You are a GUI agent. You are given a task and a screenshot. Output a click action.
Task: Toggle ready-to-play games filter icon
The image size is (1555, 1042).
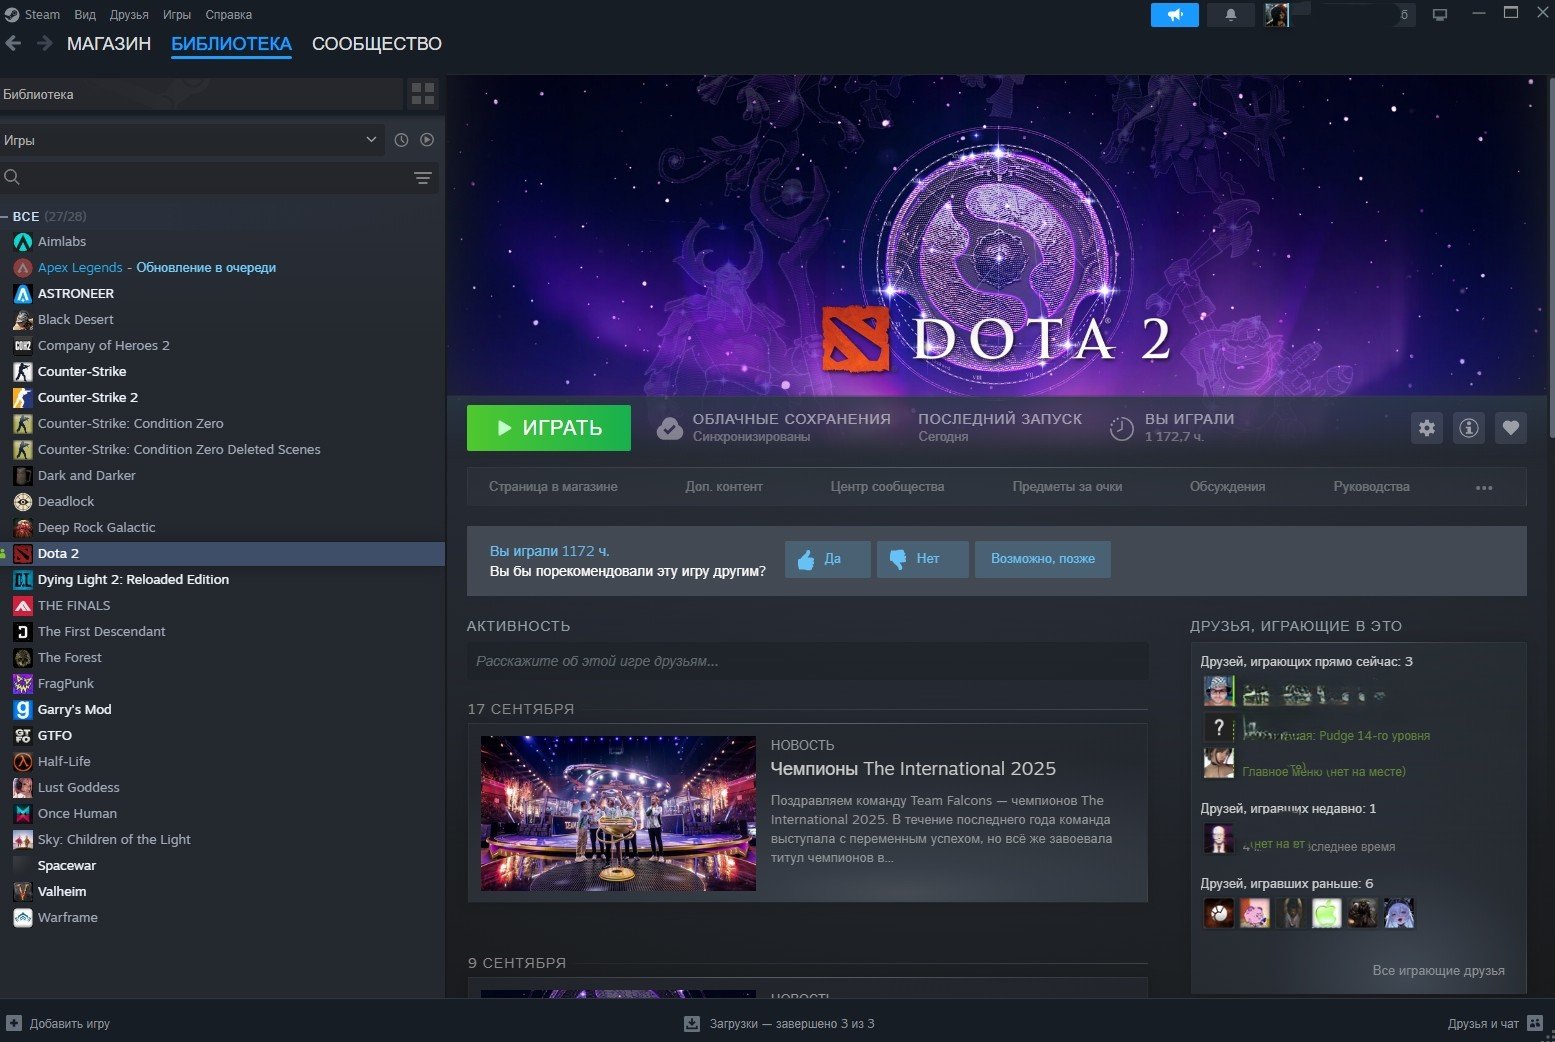tap(427, 140)
